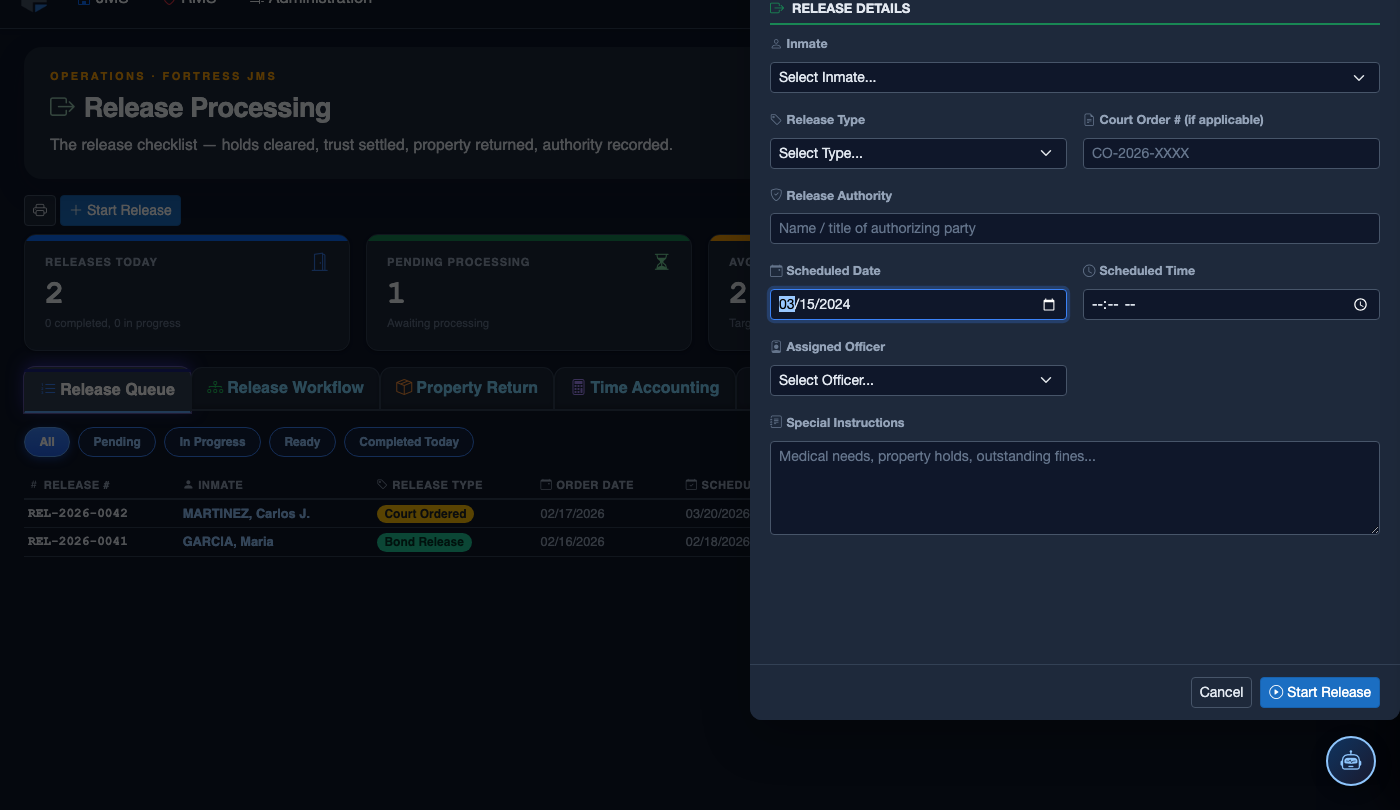Open inmate GARCIA, Maria

(x=228, y=542)
